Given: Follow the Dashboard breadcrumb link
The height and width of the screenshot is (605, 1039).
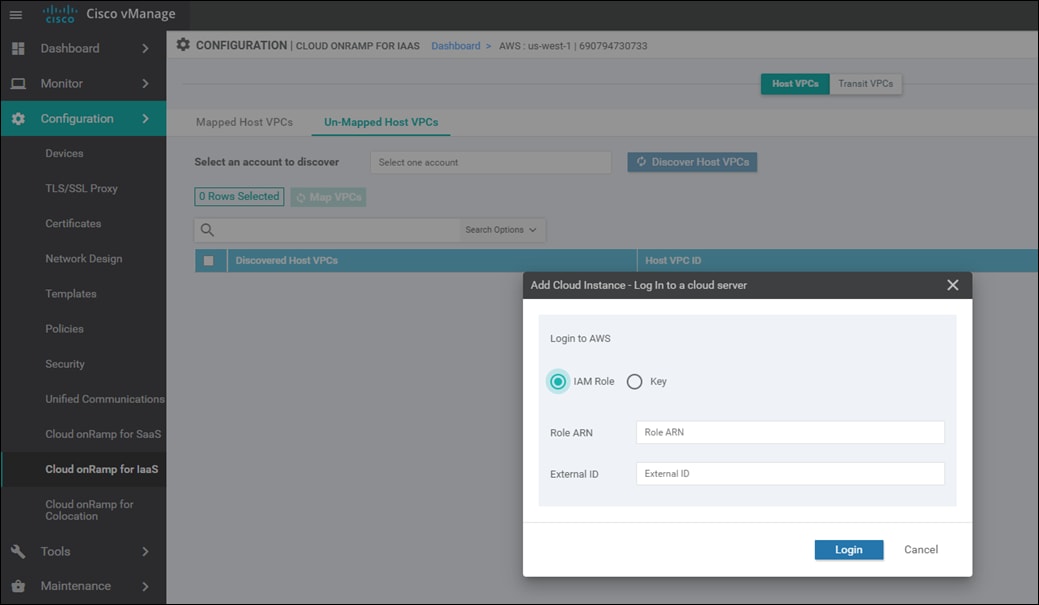Looking at the screenshot, I should click(x=456, y=46).
